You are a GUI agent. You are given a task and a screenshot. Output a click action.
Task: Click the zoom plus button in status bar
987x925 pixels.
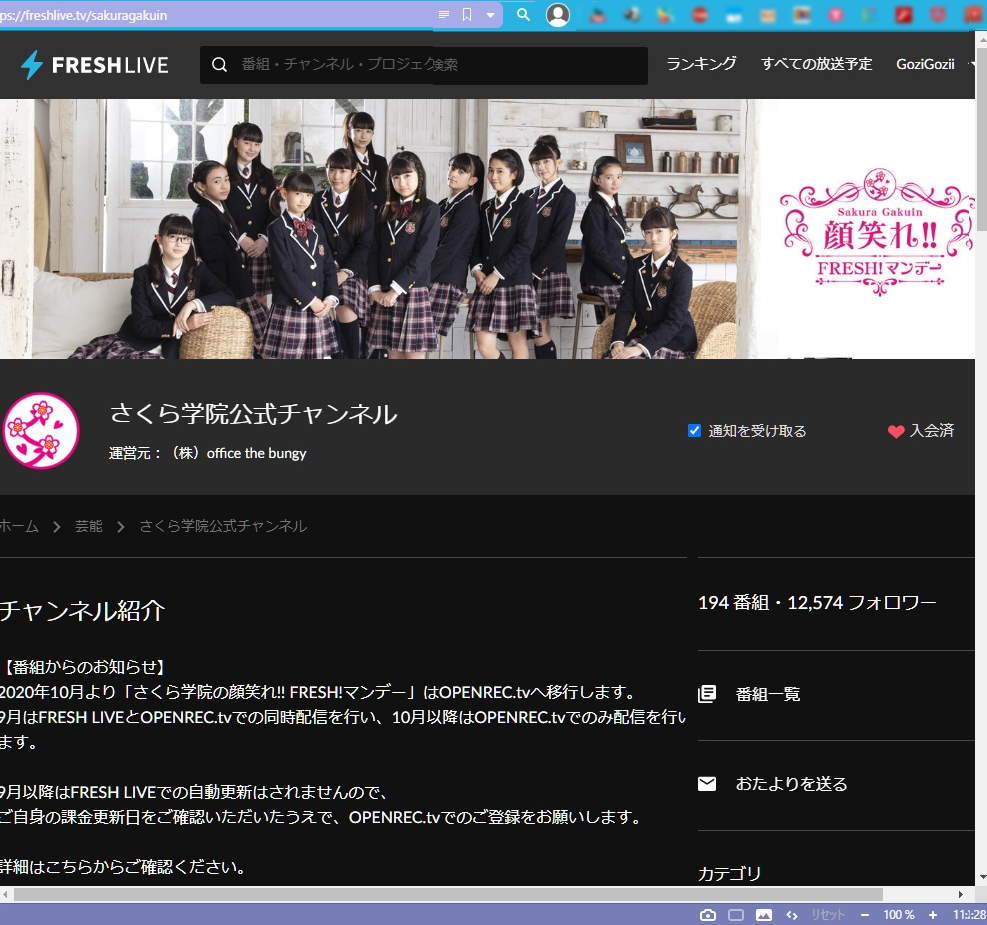point(932,915)
